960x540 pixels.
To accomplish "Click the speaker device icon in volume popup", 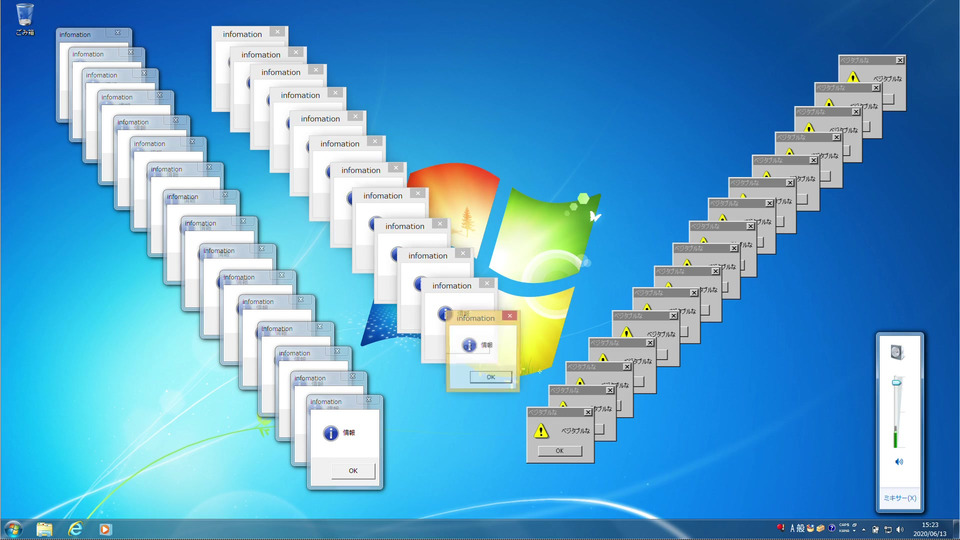I will [x=897, y=353].
